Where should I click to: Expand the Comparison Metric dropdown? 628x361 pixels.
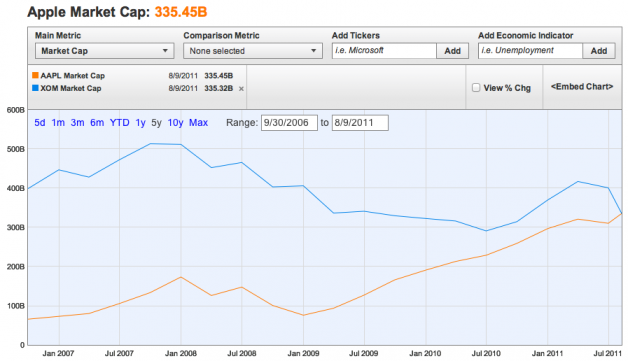coord(253,51)
